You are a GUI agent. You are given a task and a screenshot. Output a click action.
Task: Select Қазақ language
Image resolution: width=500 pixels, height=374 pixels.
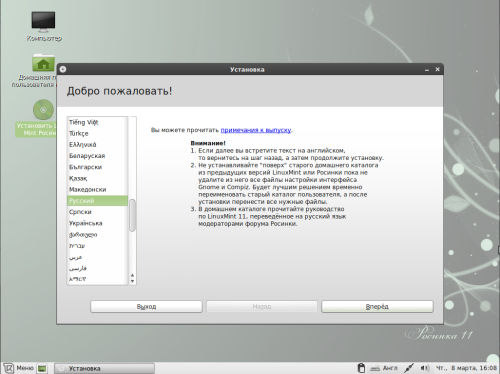(97, 178)
